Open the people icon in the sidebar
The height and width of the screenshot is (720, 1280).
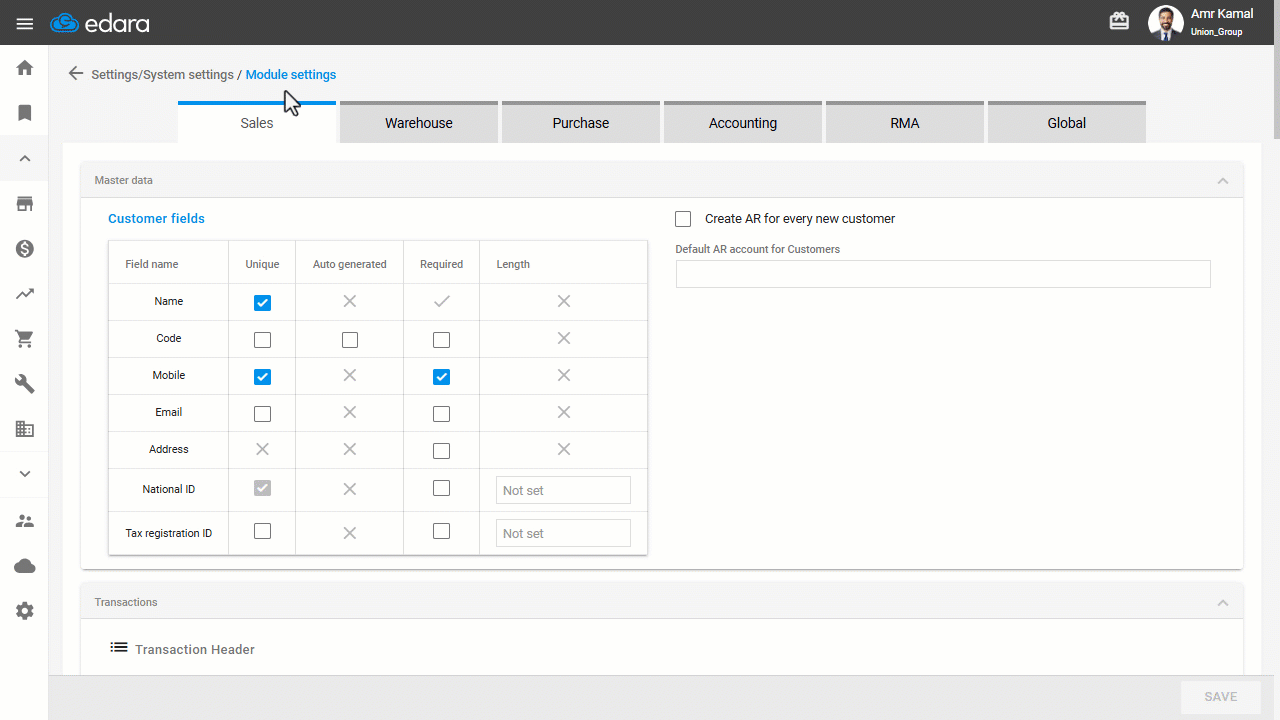(x=25, y=521)
